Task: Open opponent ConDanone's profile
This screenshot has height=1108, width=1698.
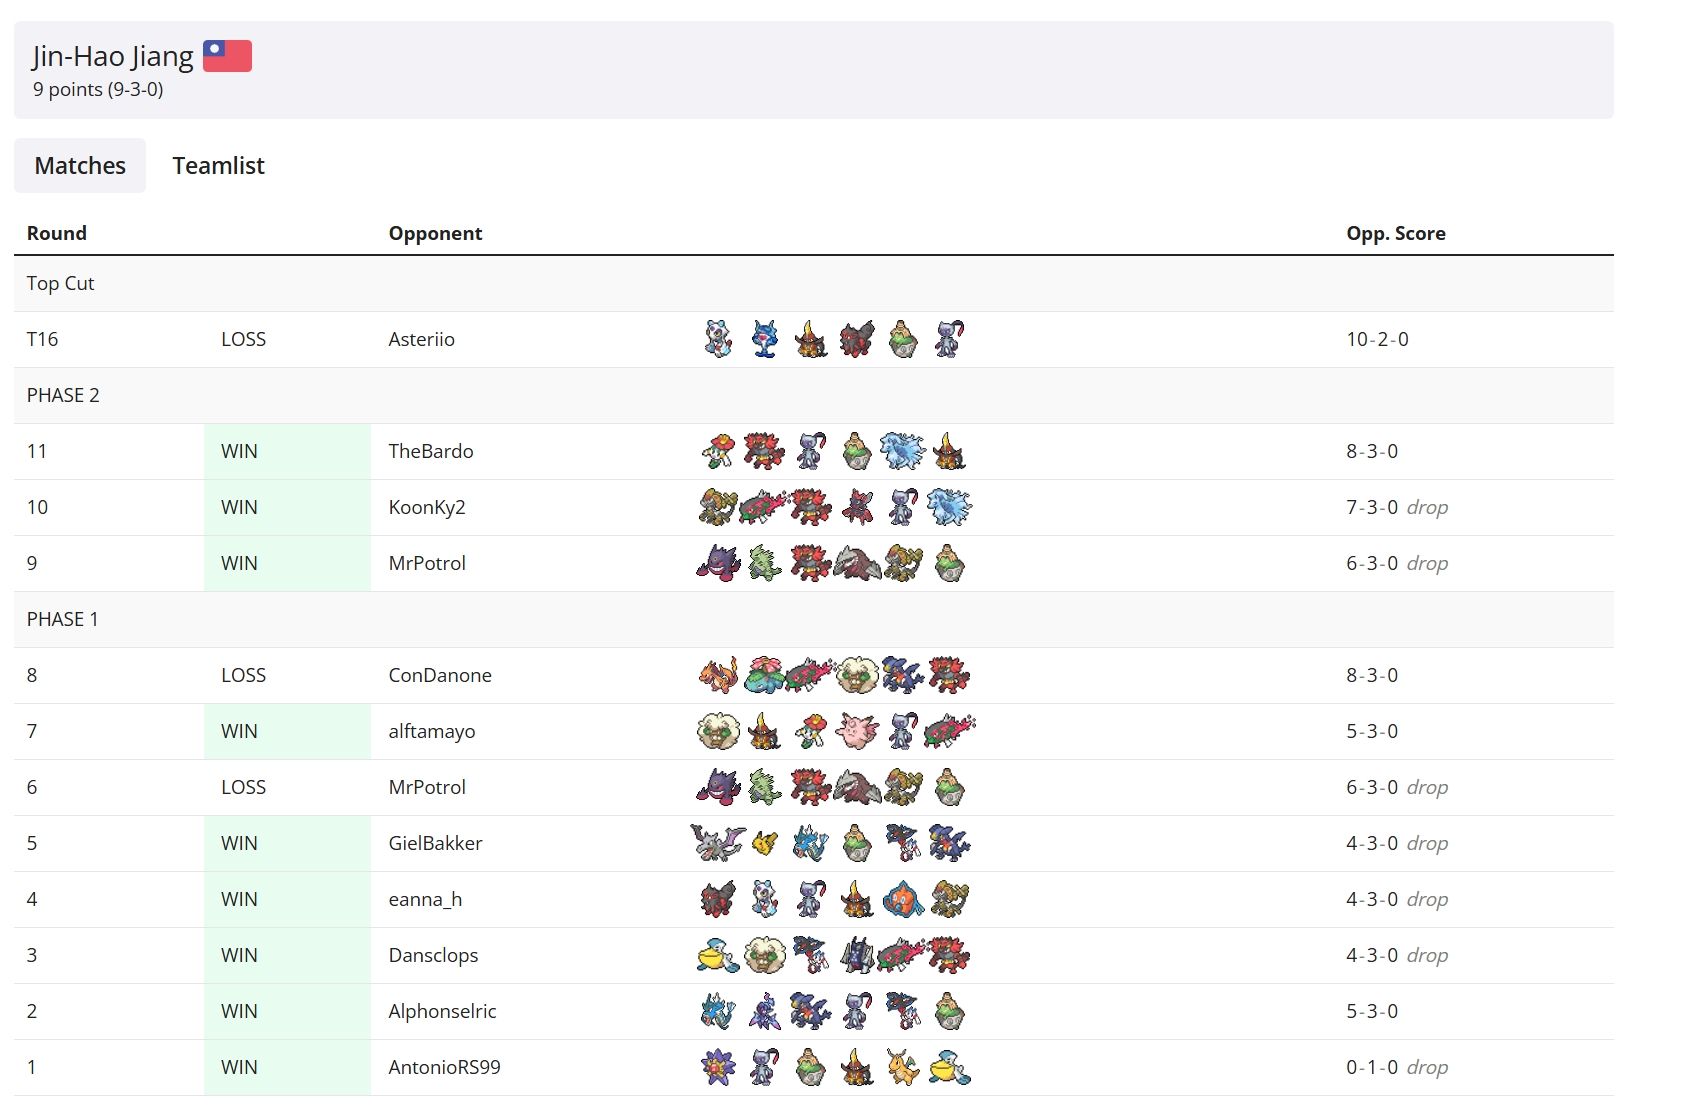Action: click(x=440, y=675)
